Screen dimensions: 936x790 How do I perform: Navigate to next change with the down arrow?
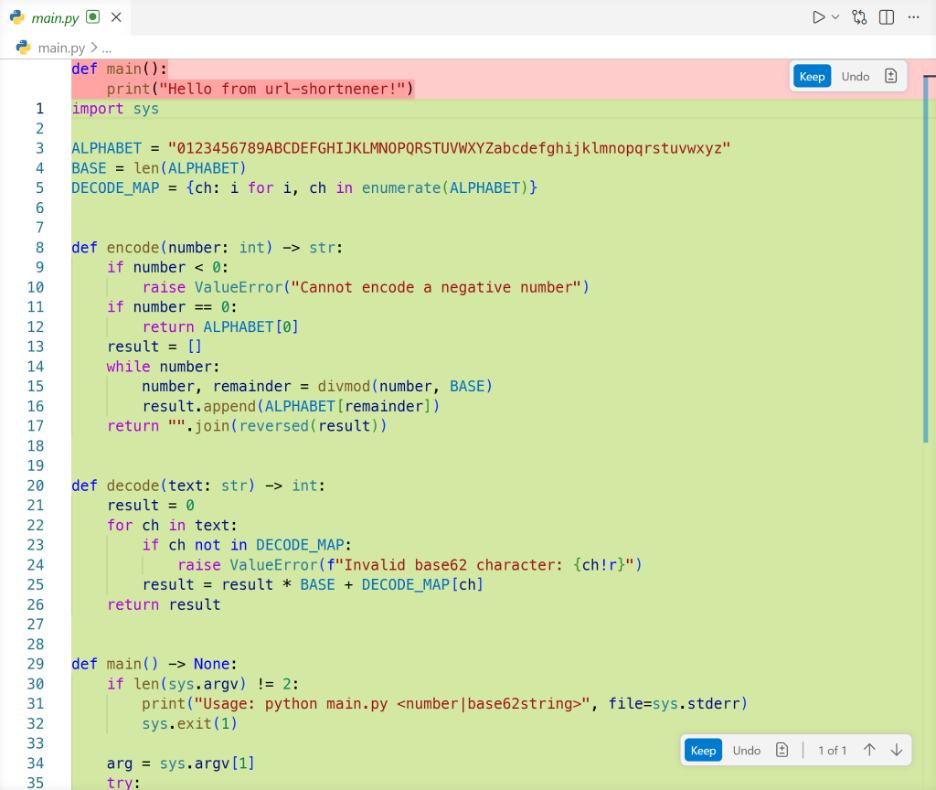coord(896,750)
